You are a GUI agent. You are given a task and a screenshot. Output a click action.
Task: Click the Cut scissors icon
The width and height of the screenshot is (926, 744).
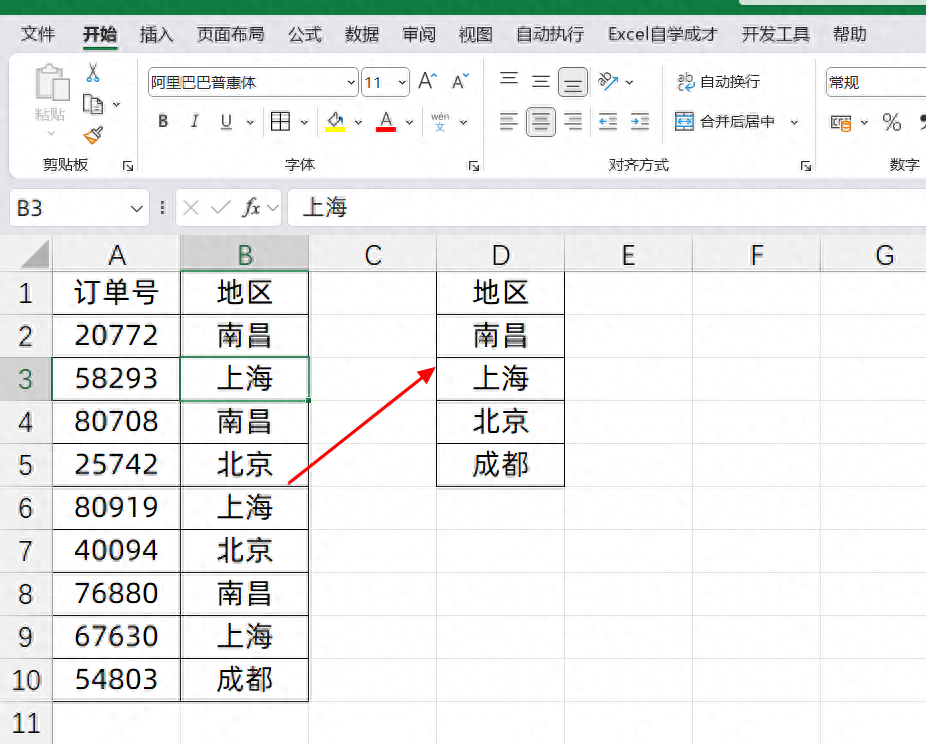coord(93,73)
